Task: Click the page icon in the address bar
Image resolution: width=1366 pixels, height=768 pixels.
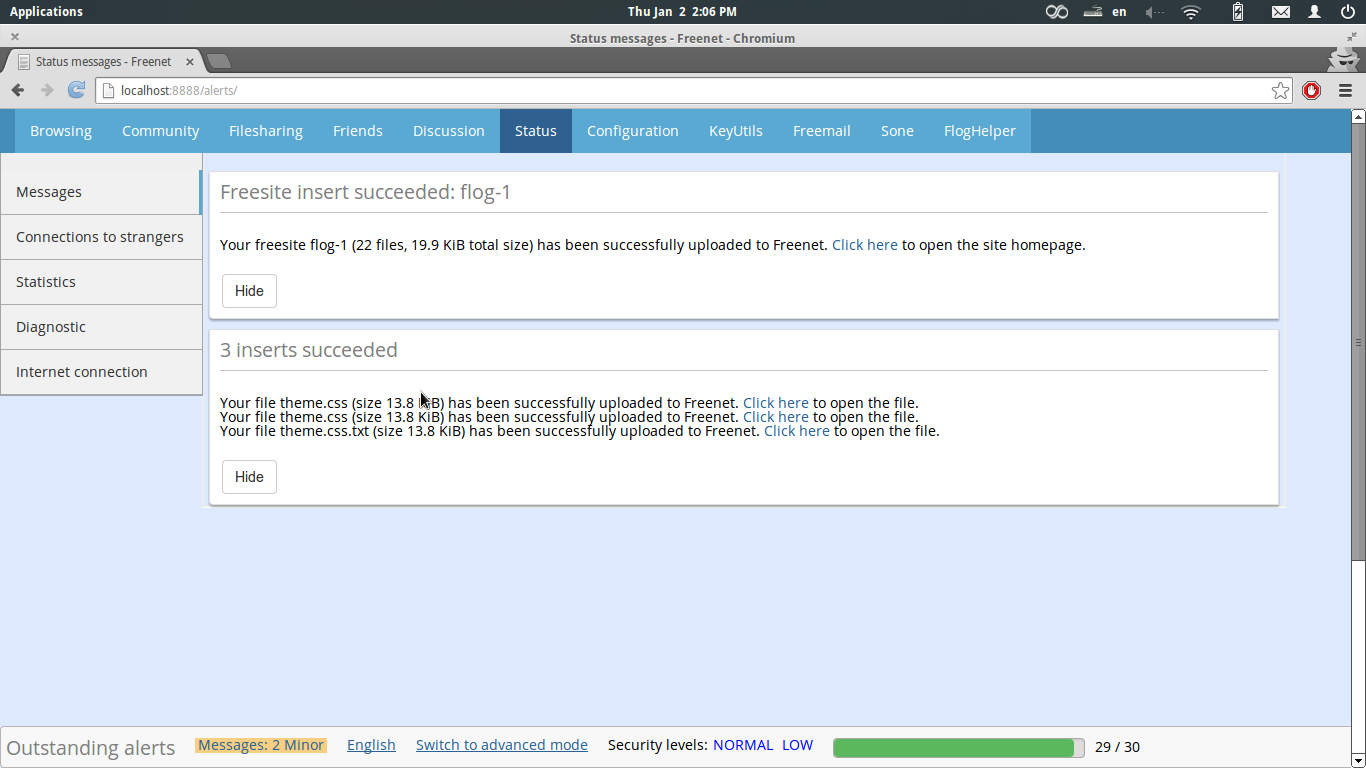Action: point(108,90)
